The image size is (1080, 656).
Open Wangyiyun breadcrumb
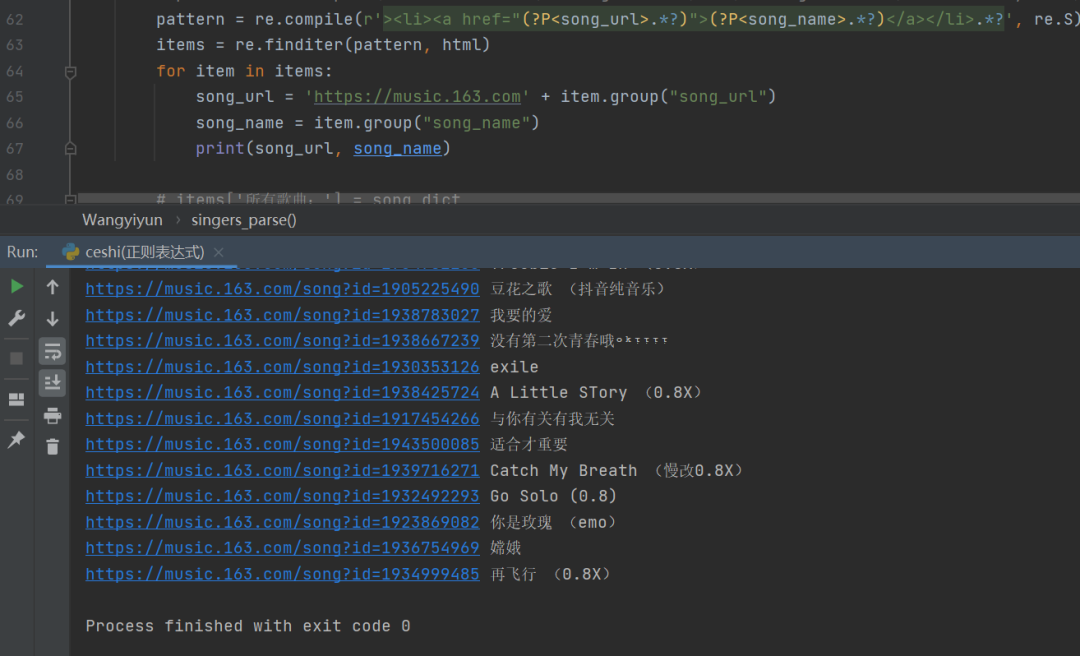[x=123, y=220]
